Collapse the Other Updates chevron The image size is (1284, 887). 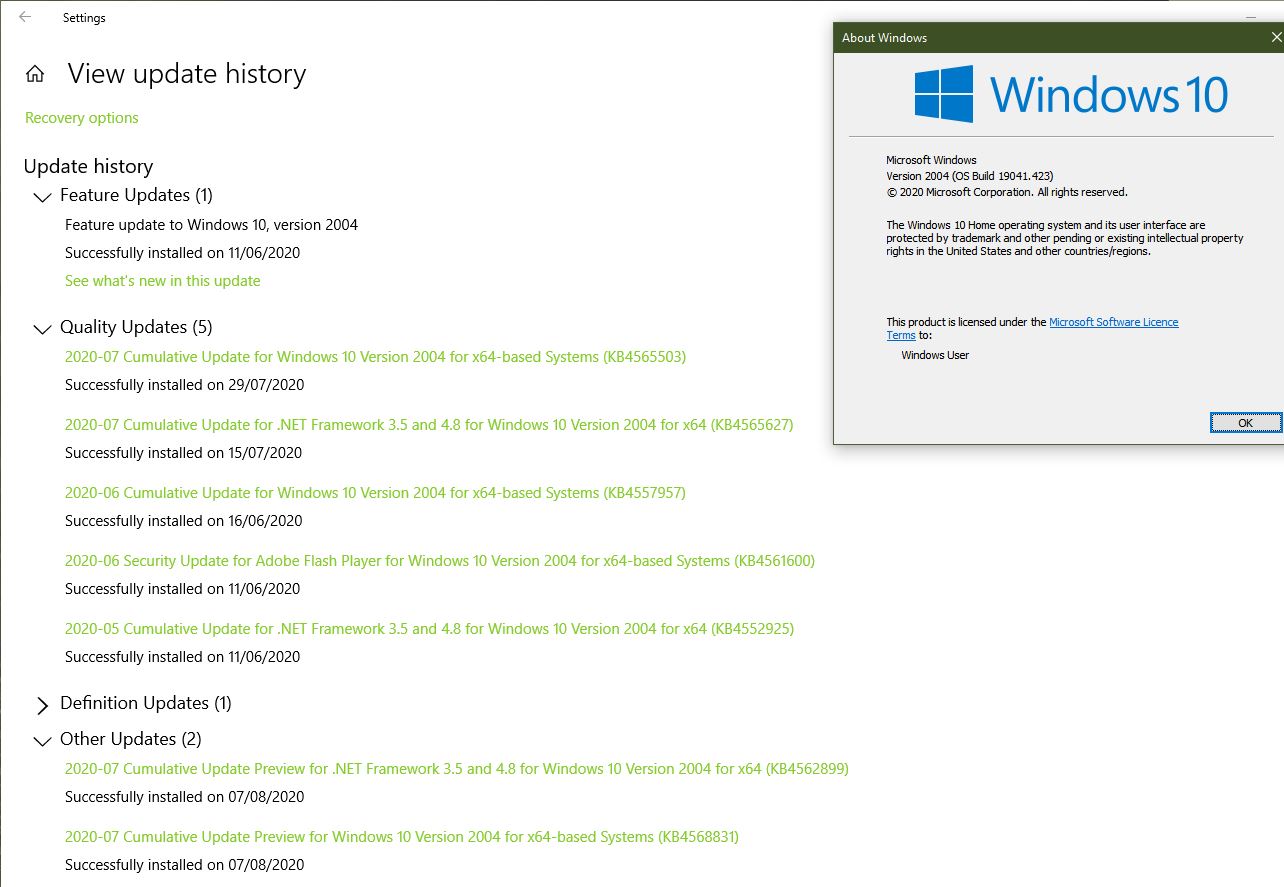(42, 741)
